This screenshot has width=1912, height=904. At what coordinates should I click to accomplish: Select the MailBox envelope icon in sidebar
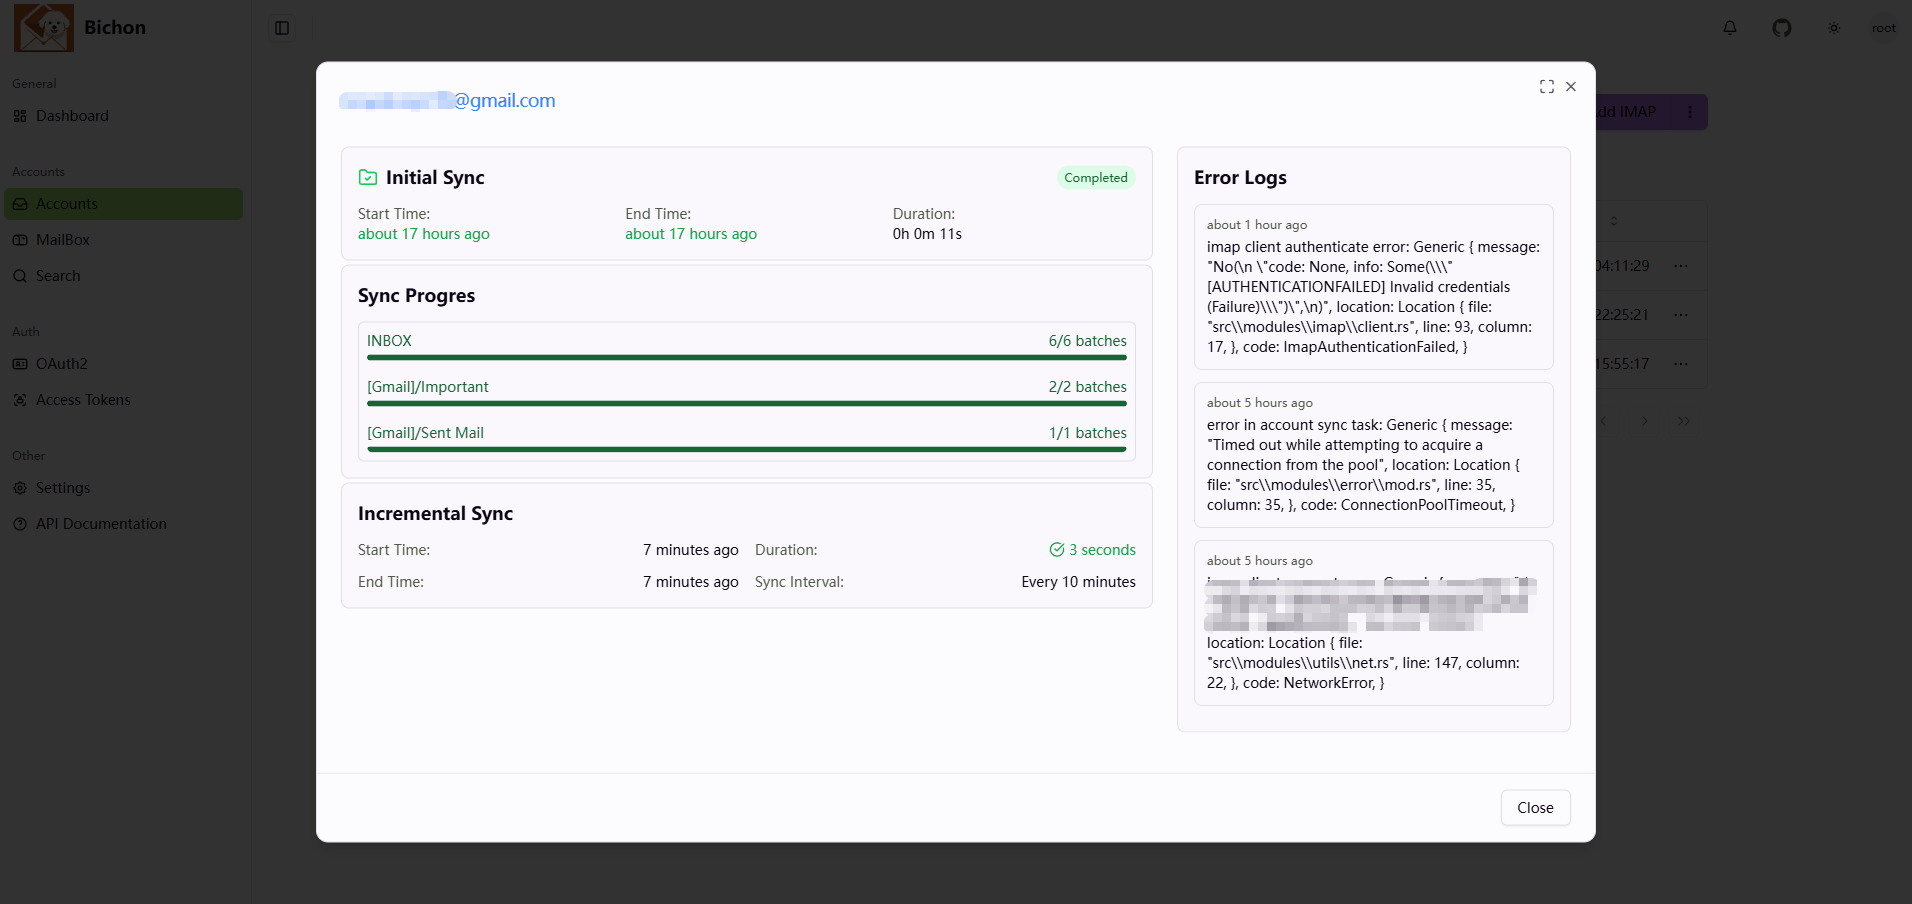[x=20, y=239]
